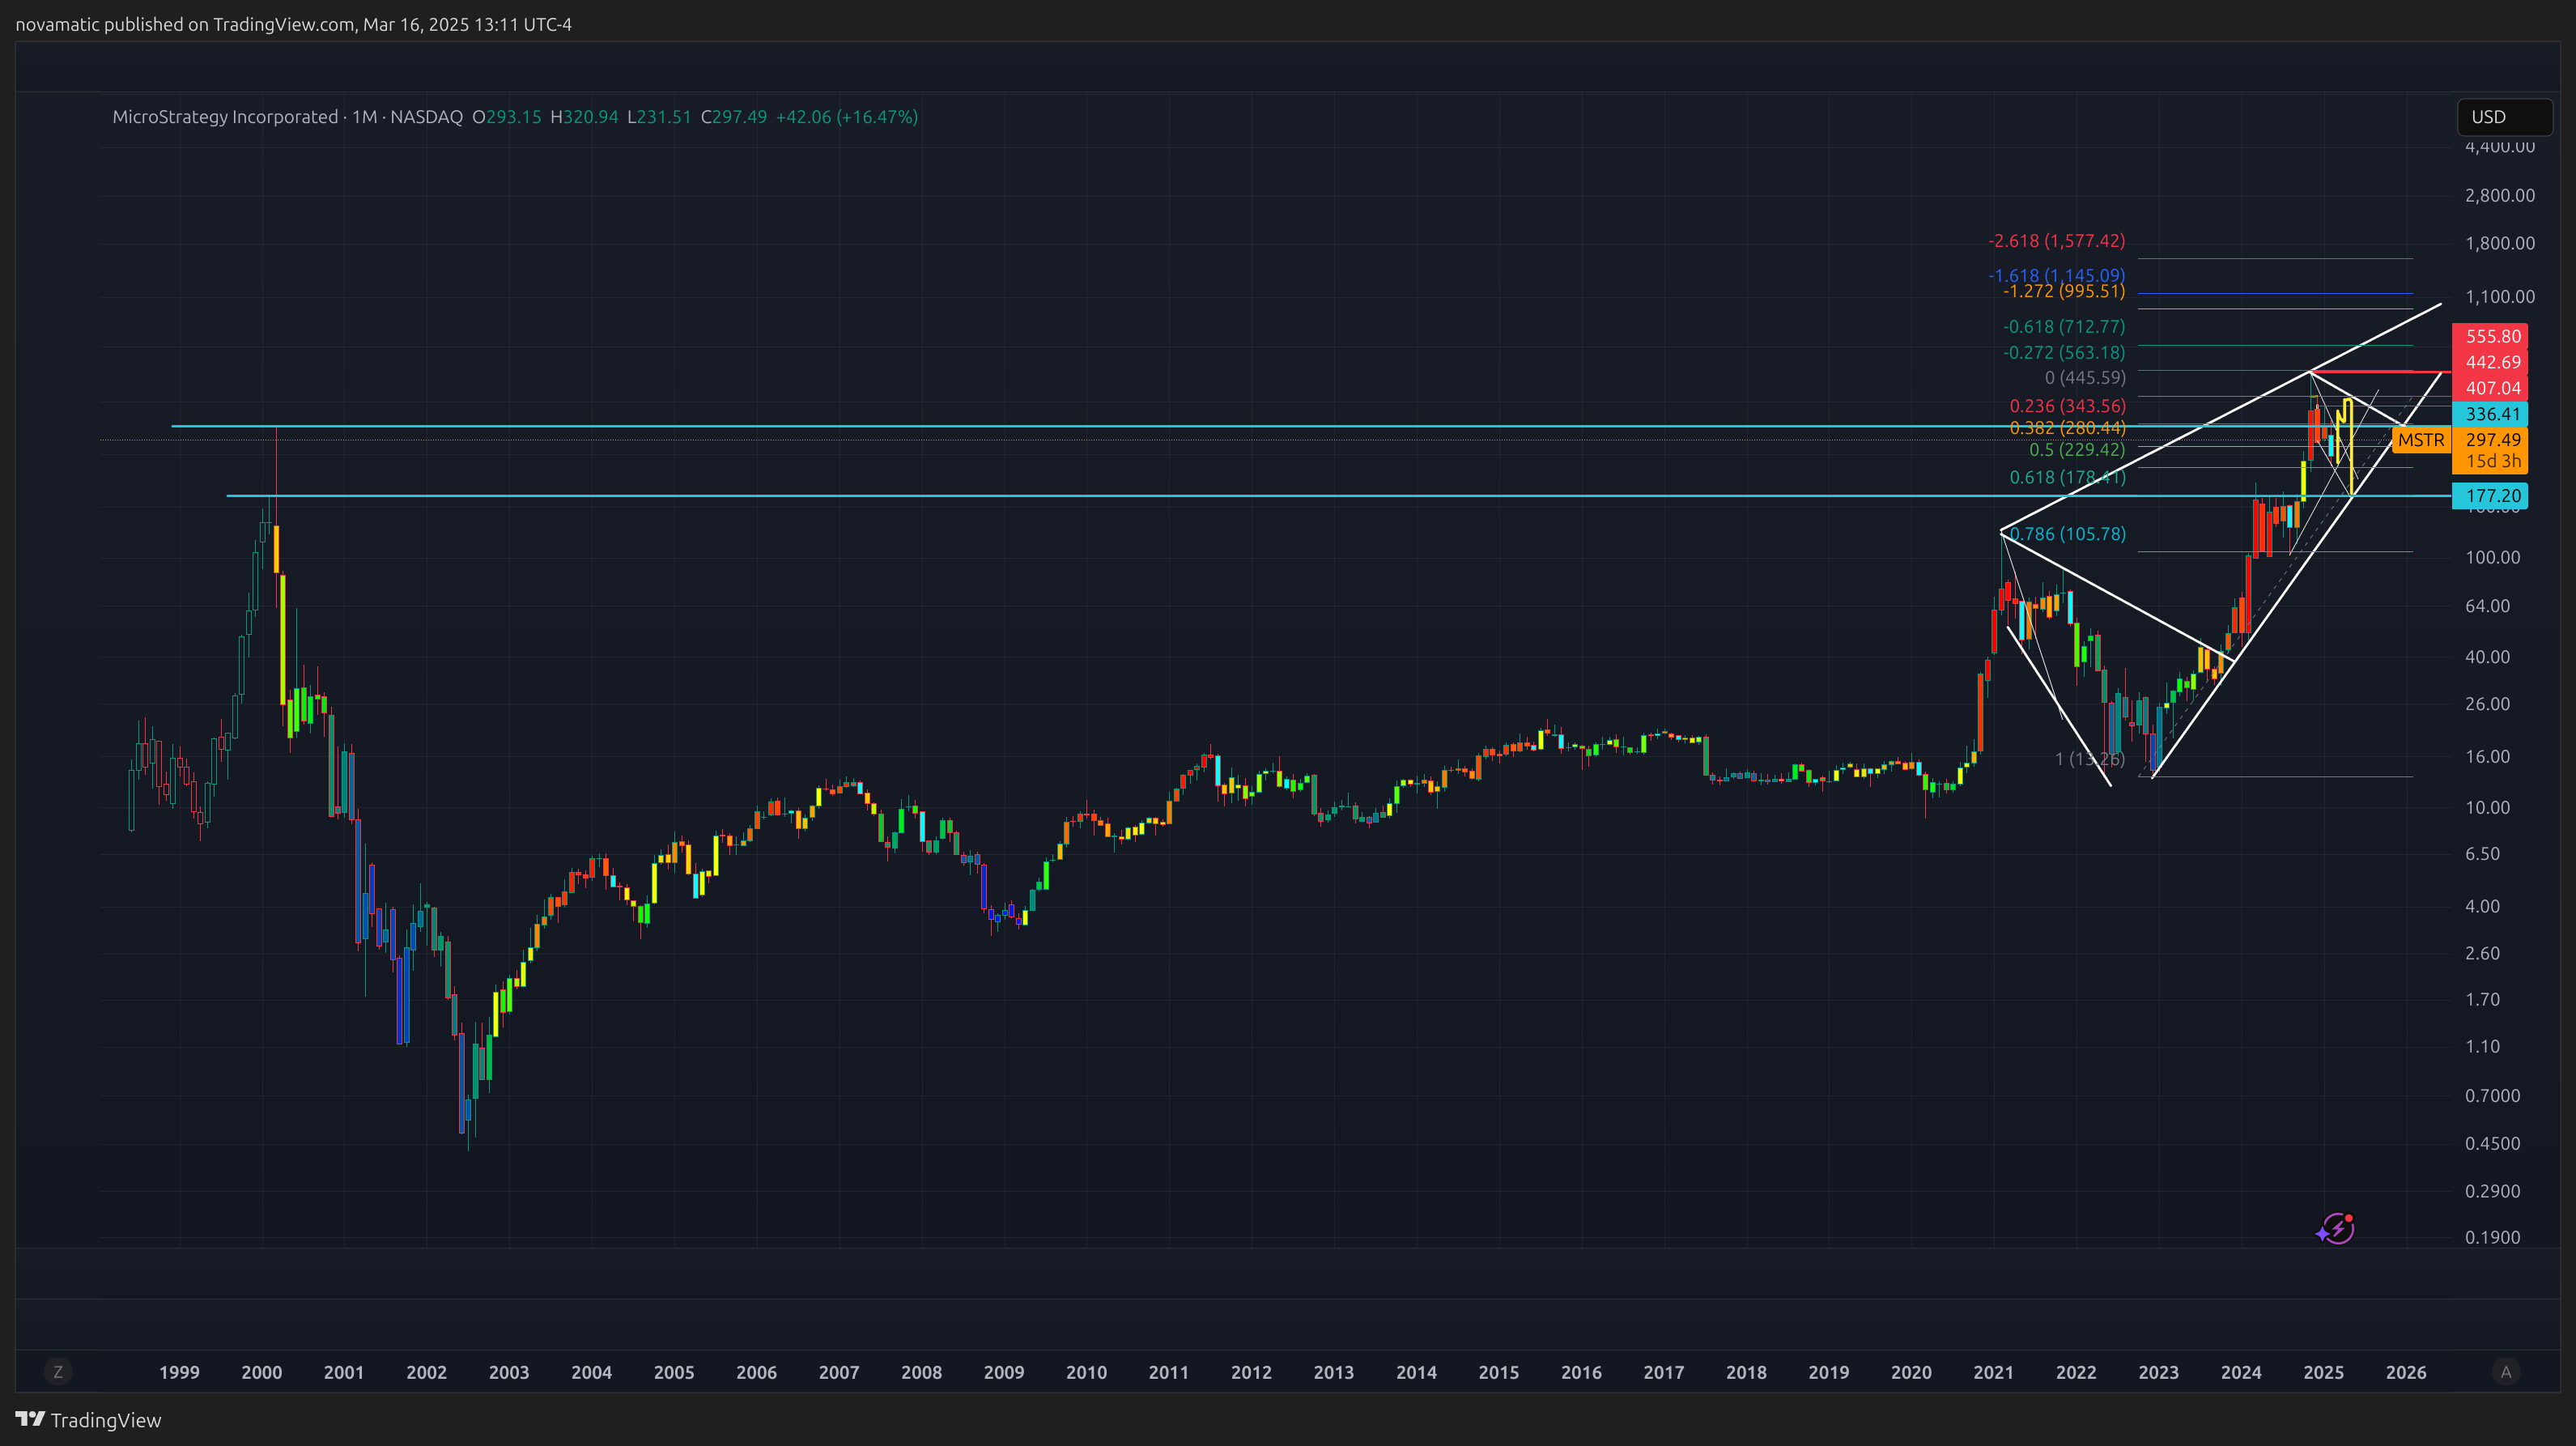Image resolution: width=2576 pixels, height=1446 pixels.
Task: Click the 10.00 price axis level
Action: pos(2487,808)
